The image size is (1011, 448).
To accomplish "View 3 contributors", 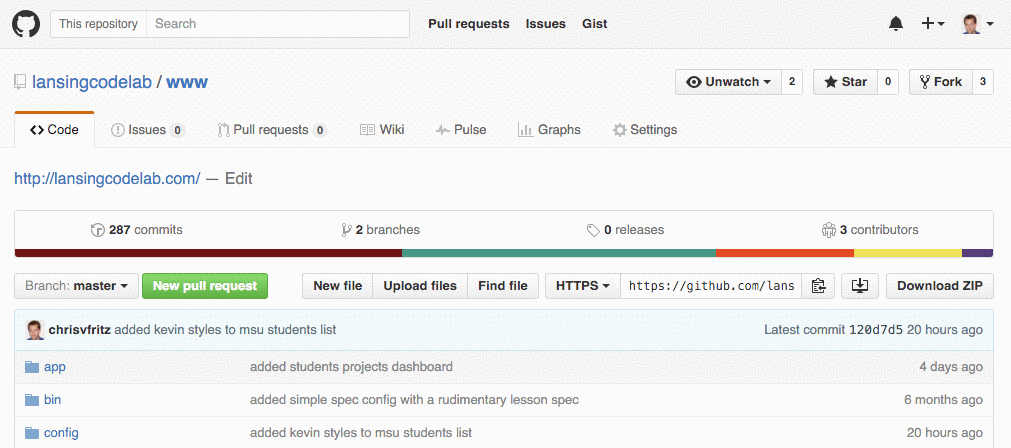I will click(870, 229).
